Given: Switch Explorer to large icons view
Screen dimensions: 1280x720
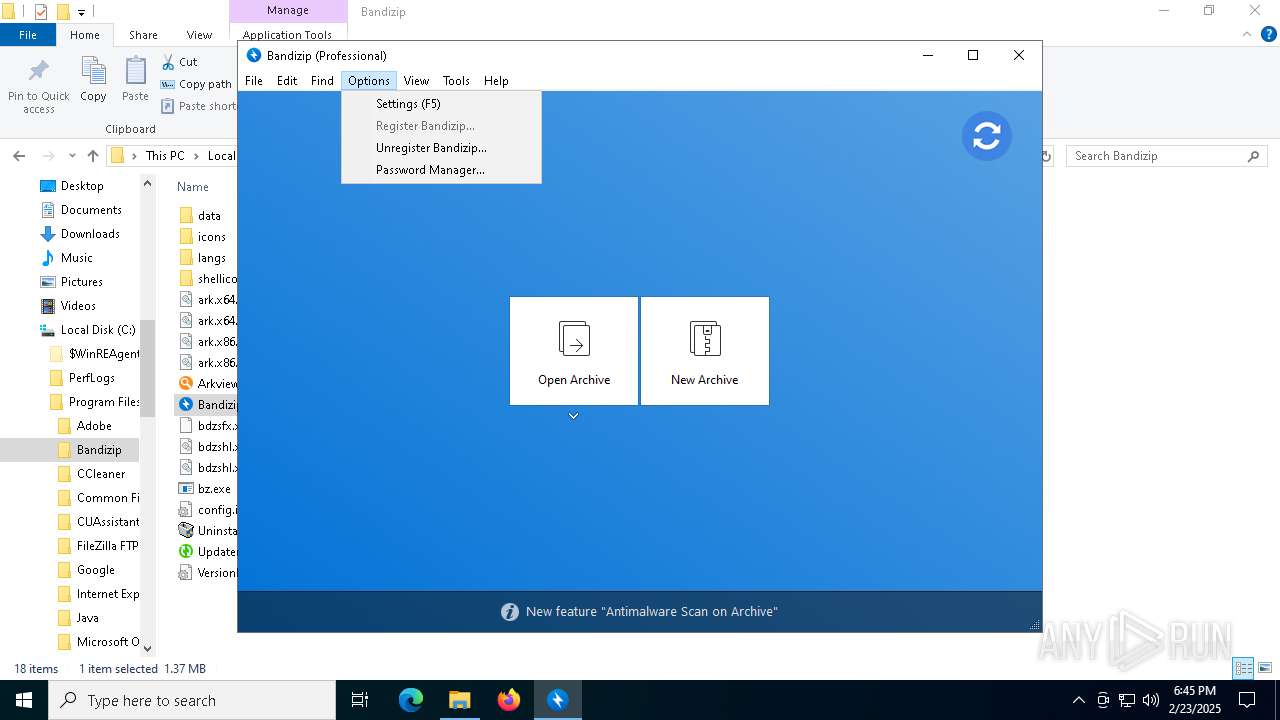Looking at the screenshot, I should pos(1265,668).
